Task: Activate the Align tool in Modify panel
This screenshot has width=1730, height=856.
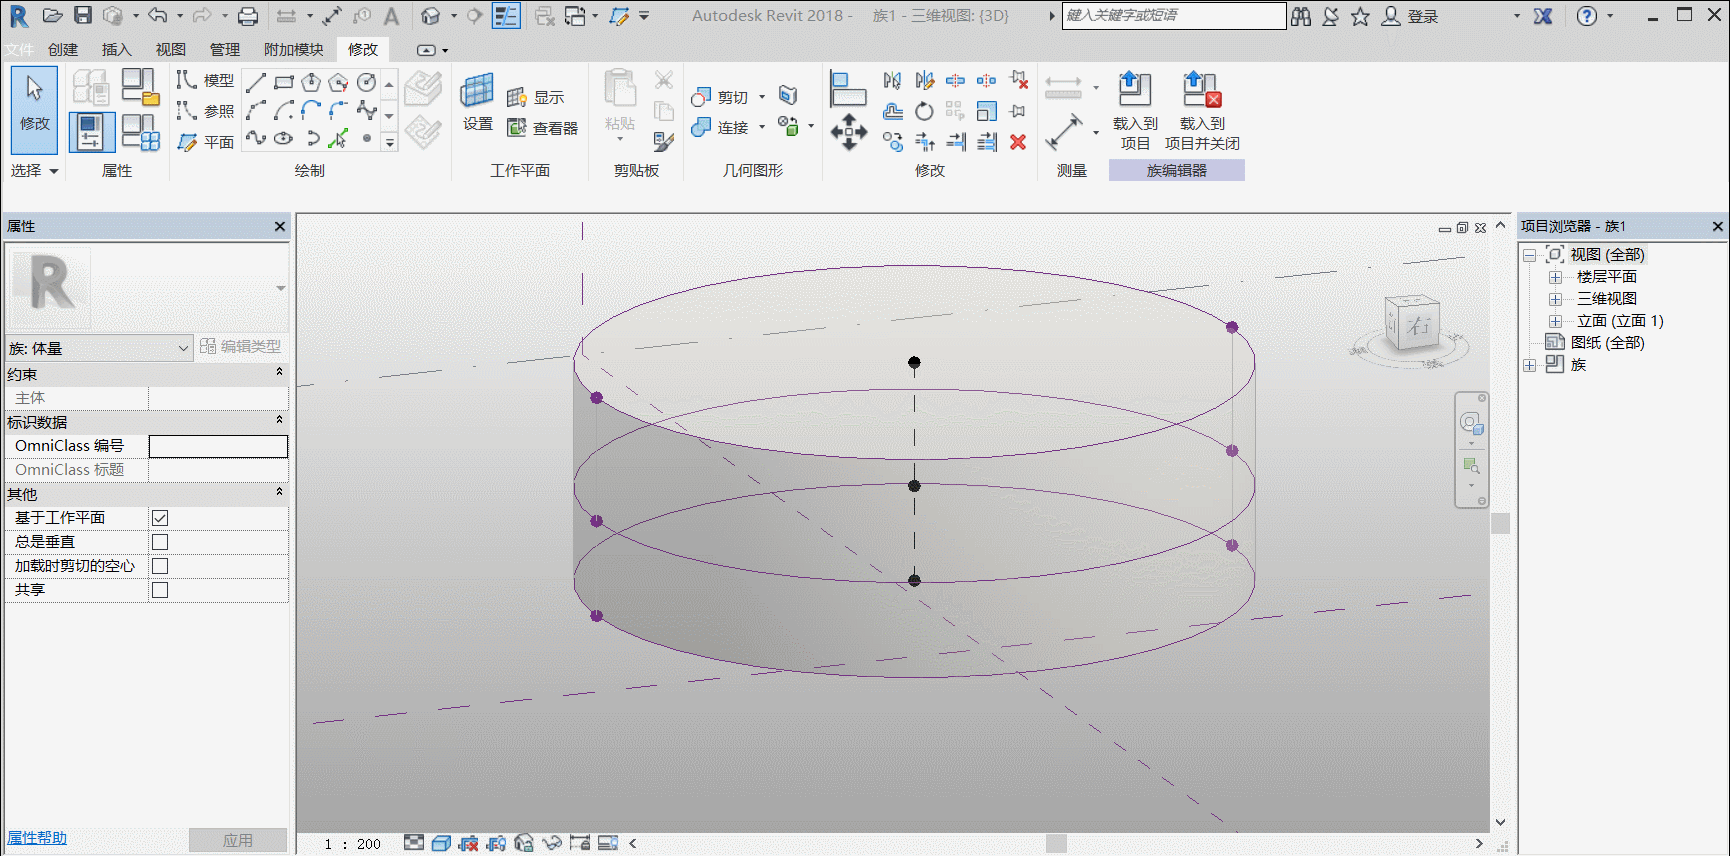Action: point(847,89)
